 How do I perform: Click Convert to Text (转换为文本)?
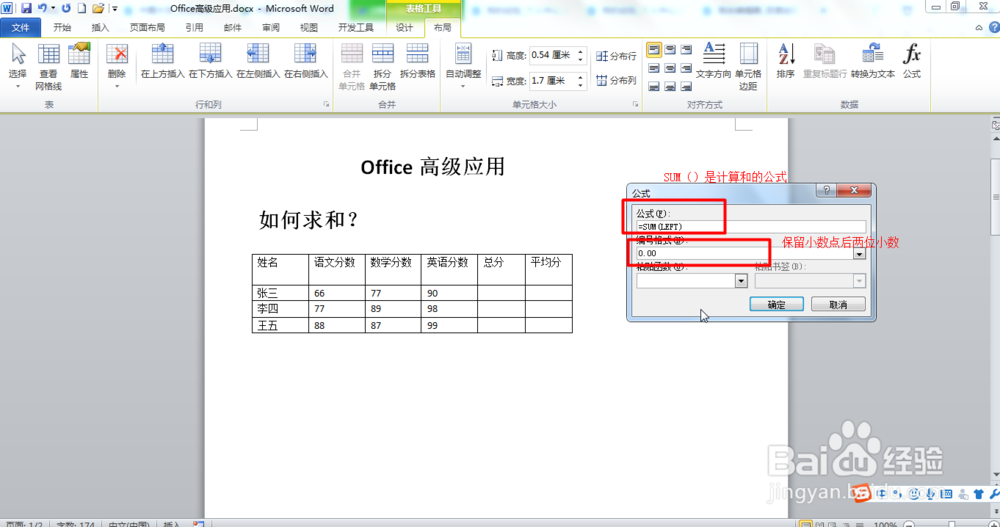pyautogui.click(x=872, y=61)
